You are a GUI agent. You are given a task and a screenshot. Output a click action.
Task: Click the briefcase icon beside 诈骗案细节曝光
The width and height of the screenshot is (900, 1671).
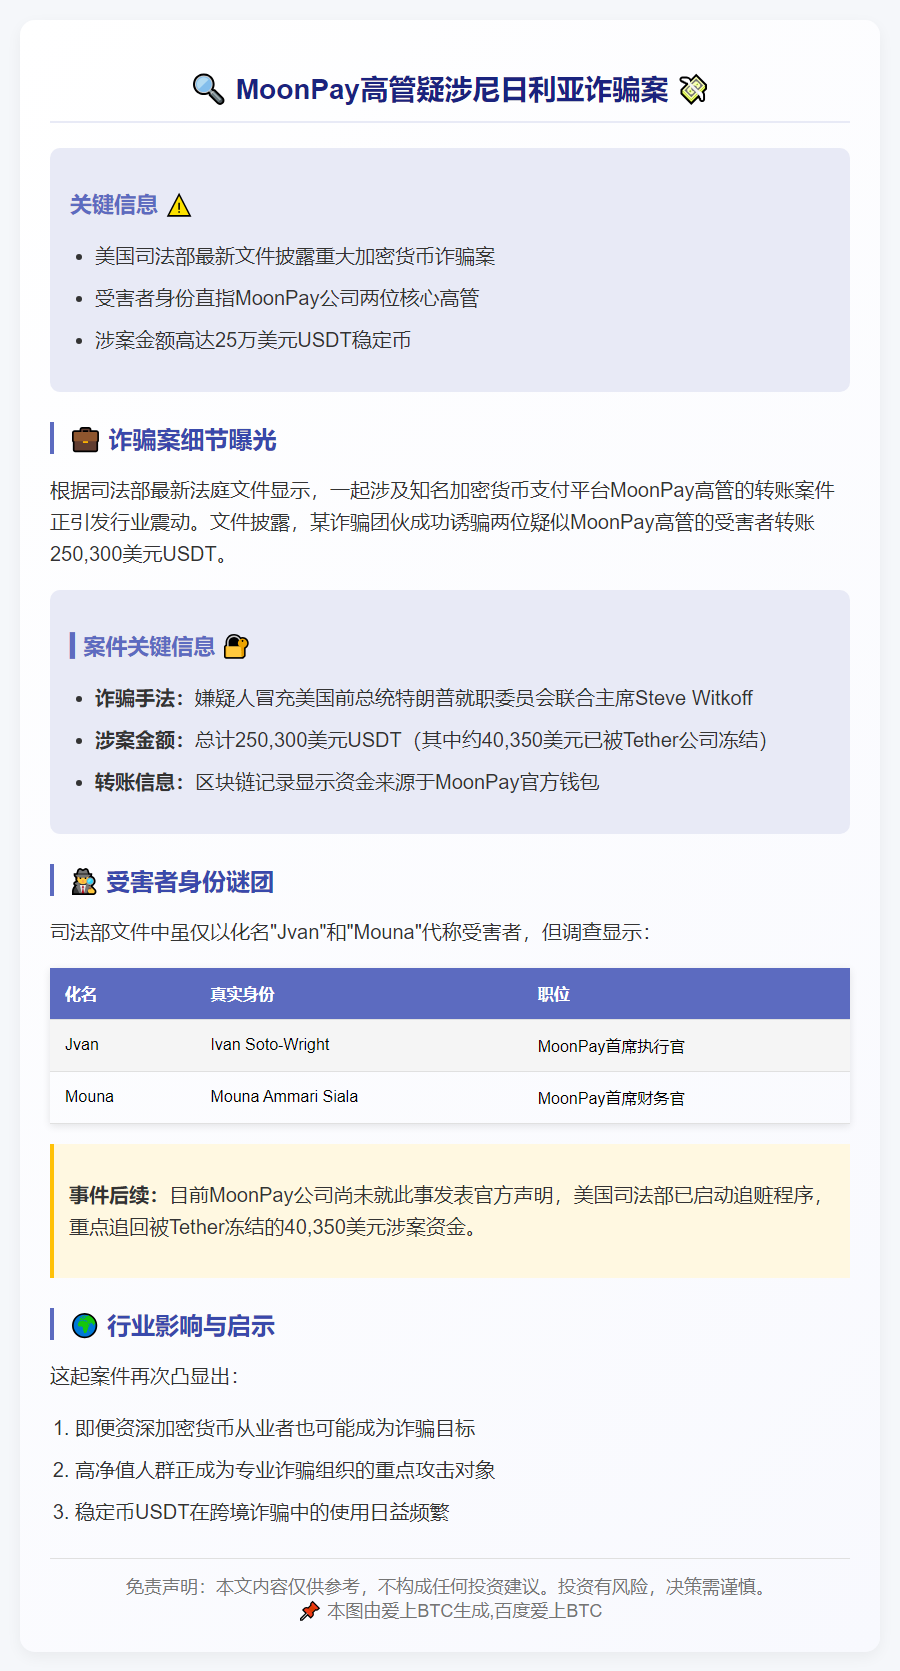(85, 440)
